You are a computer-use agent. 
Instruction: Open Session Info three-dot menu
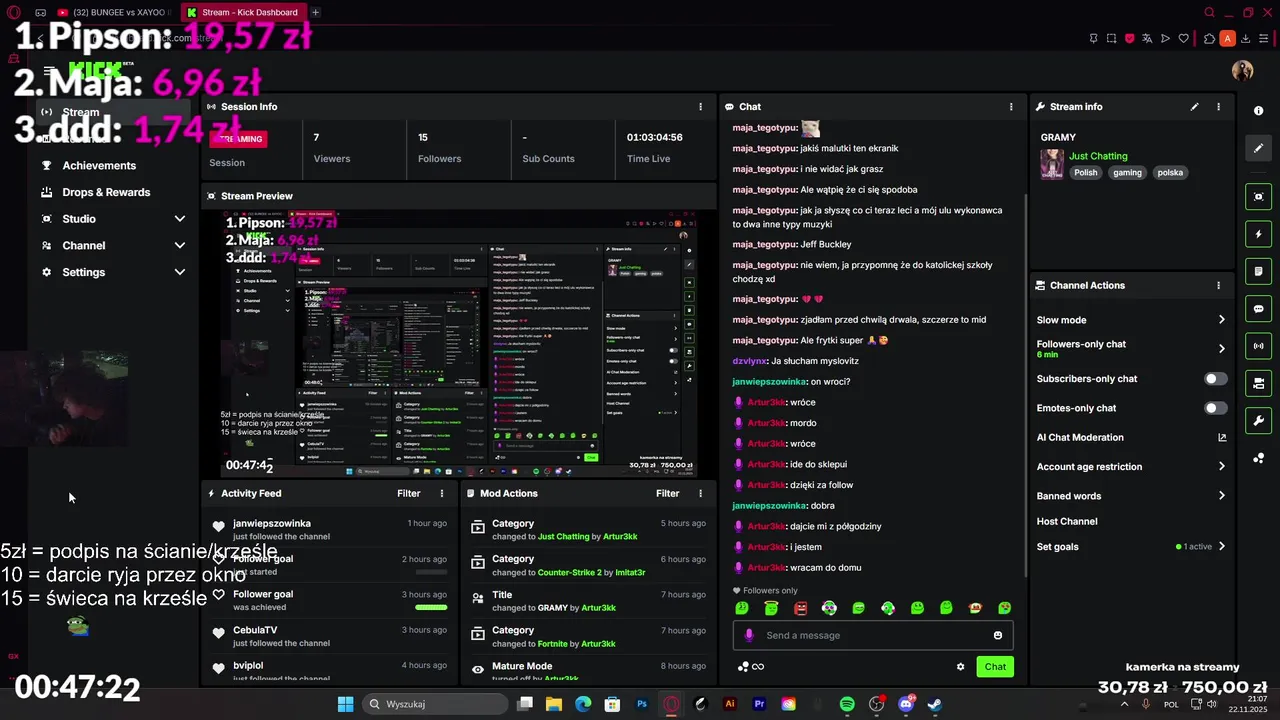coord(700,106)
